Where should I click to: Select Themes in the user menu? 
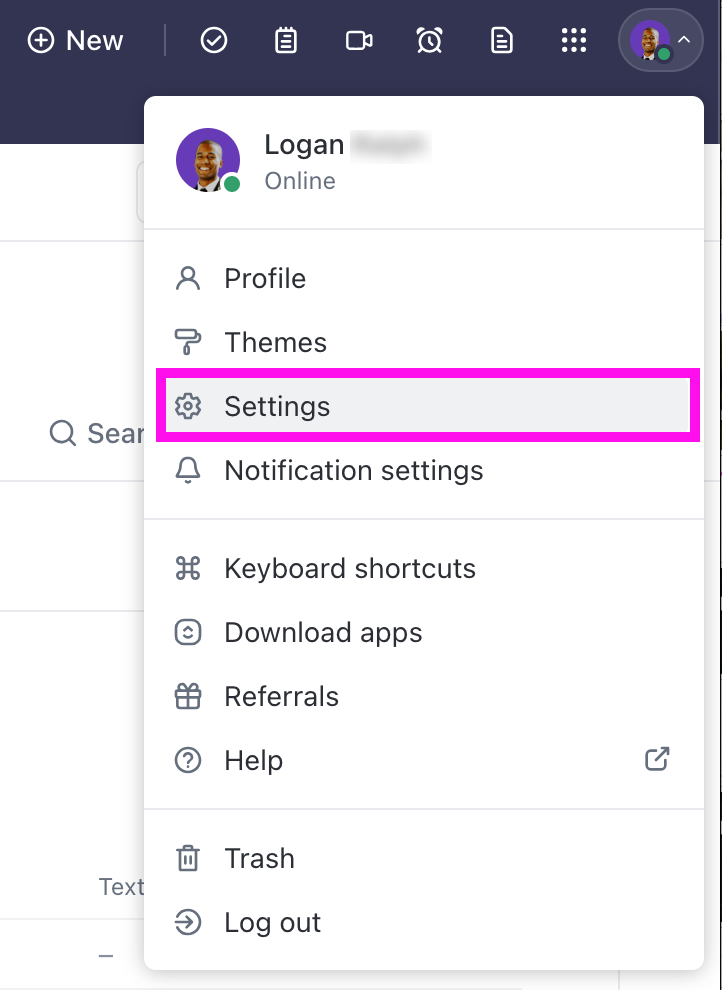coord(275,342)
